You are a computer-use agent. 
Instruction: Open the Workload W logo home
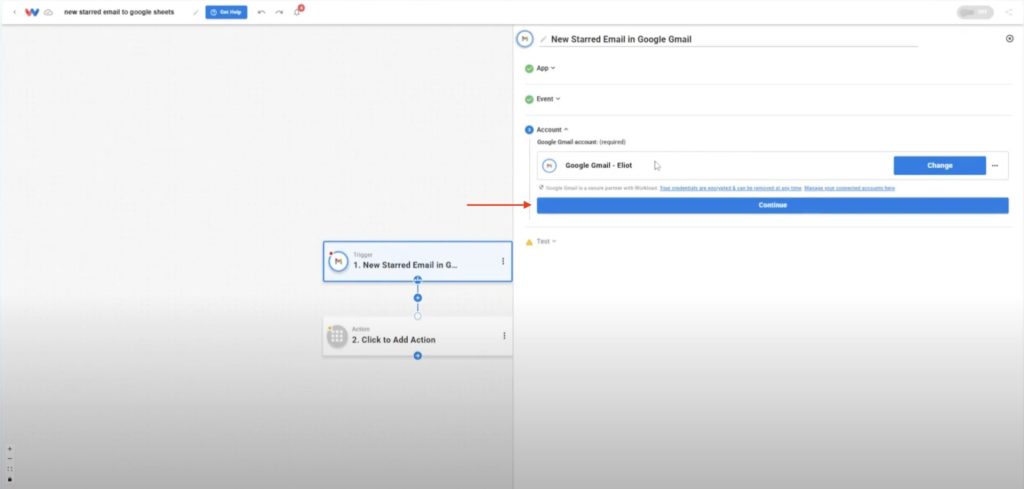pyautogui.click(x=32, y=12)
